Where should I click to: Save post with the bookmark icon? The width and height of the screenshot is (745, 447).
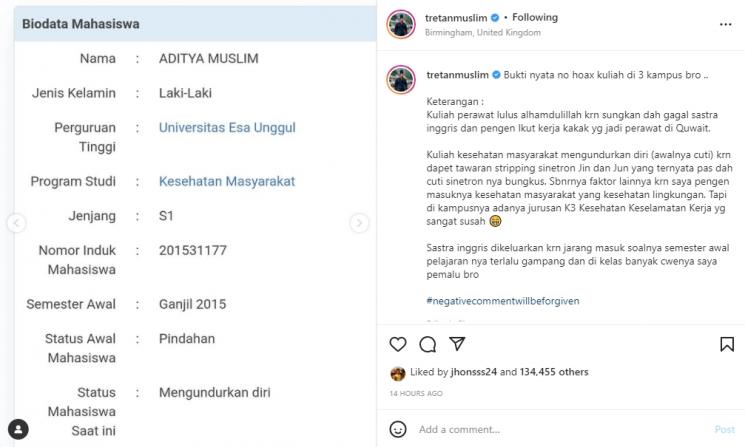pos(727,344)
